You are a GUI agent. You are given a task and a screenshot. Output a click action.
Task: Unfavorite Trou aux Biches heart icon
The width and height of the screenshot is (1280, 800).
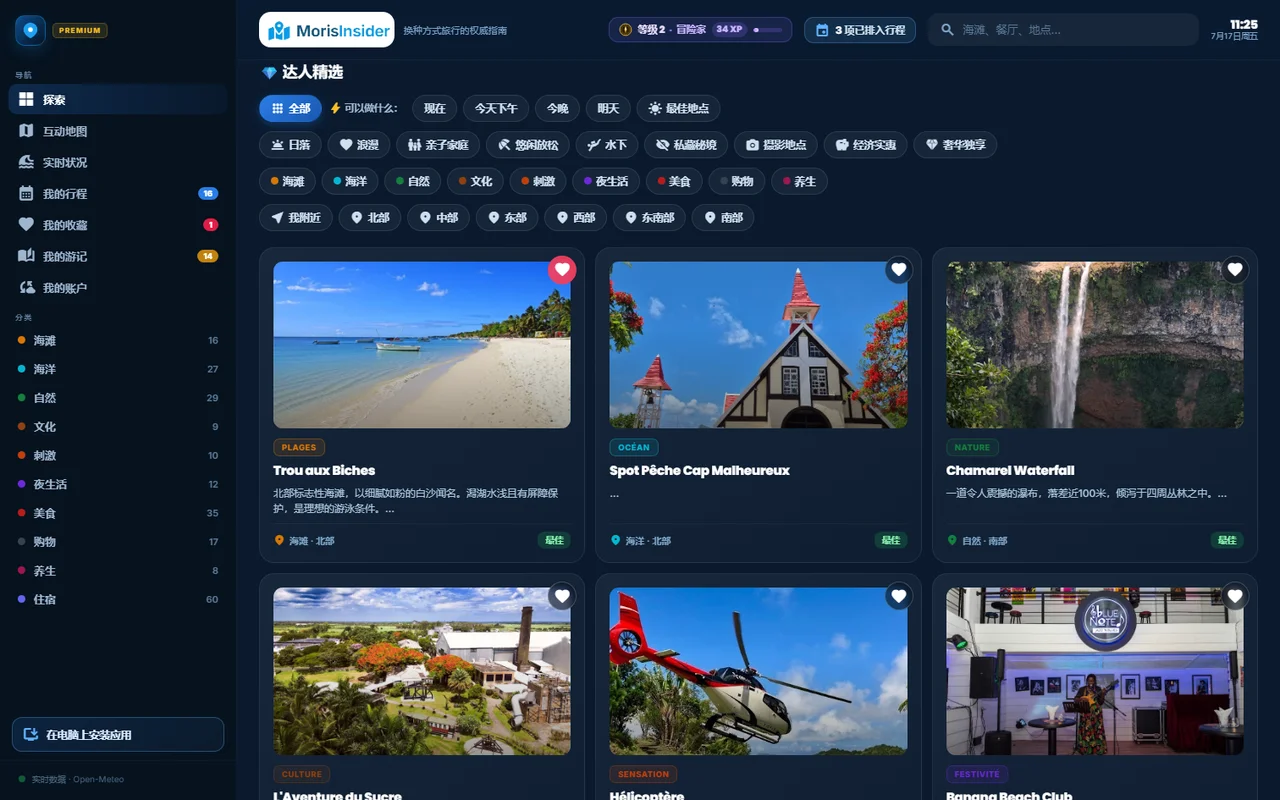(x=562, y=269)
